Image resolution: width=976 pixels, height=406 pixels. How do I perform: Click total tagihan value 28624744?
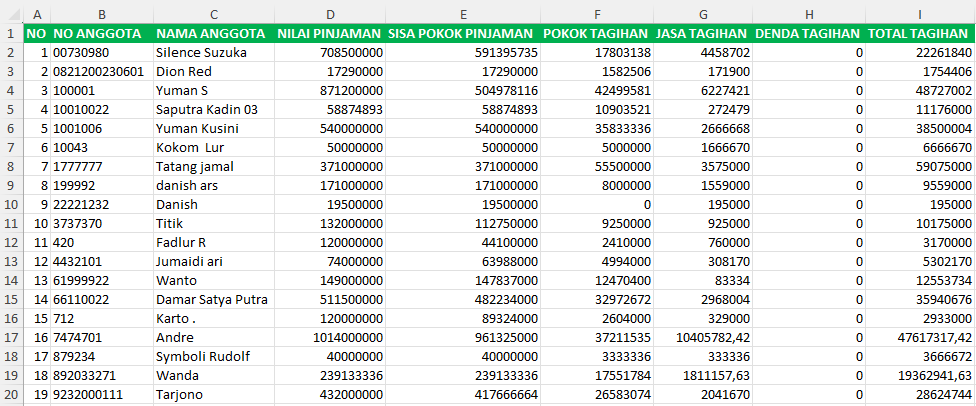tap(920, 394)
